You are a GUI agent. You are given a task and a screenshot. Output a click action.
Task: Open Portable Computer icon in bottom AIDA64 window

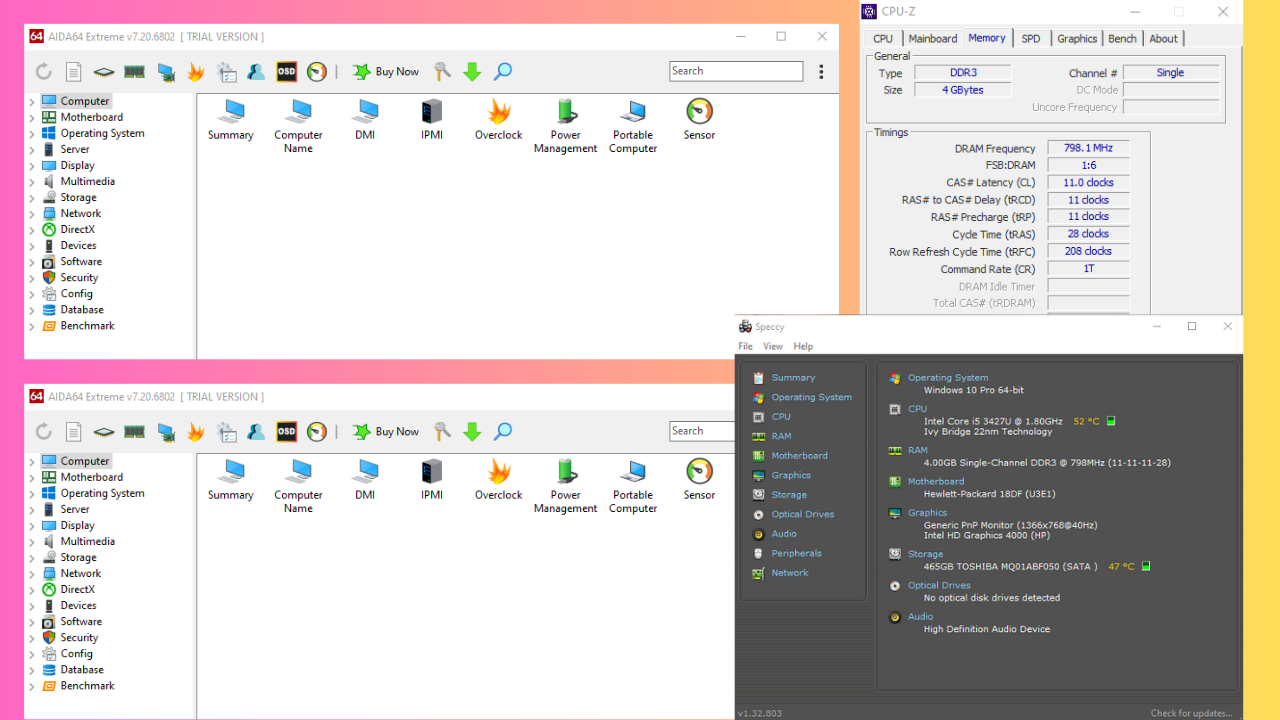pos(633,486)
